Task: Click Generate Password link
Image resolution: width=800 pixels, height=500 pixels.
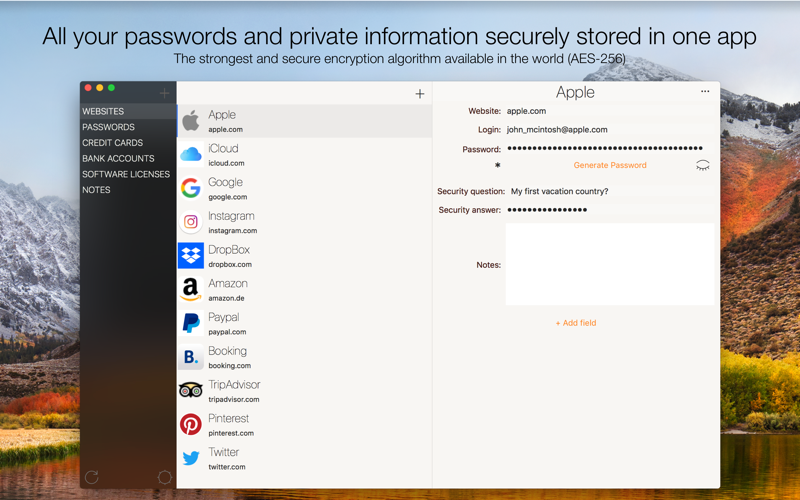Action: [x=610, y=165]
